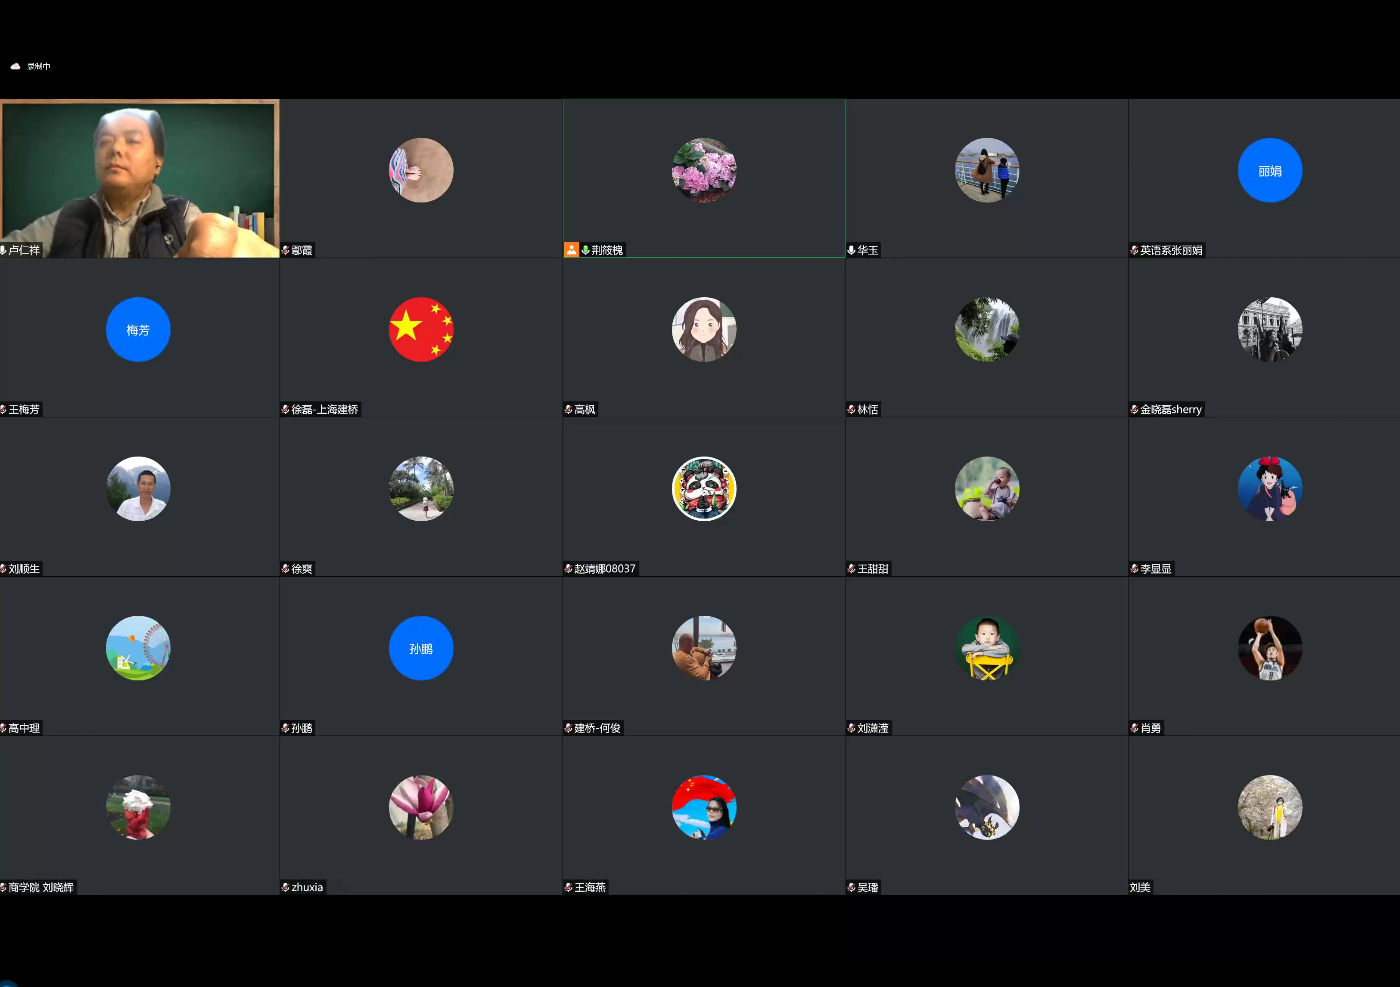
Task: Click the muted mic icon beside 徐磊-上海建桥
Action: [x=286, y=410]
